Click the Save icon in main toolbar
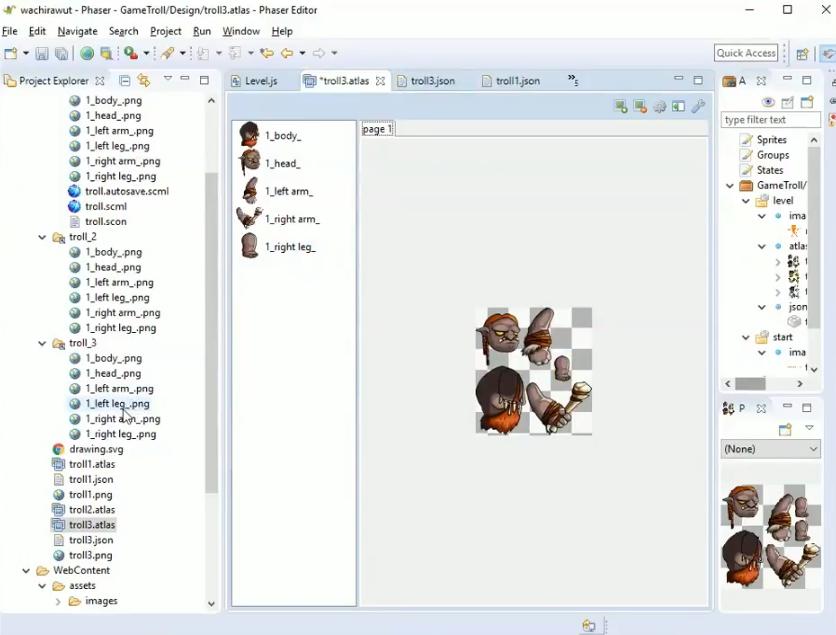The image size is (836, 635). [41, 54]
